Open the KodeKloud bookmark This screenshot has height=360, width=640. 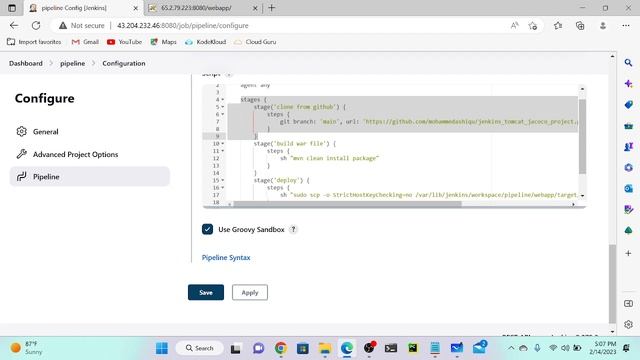[206, 42]
